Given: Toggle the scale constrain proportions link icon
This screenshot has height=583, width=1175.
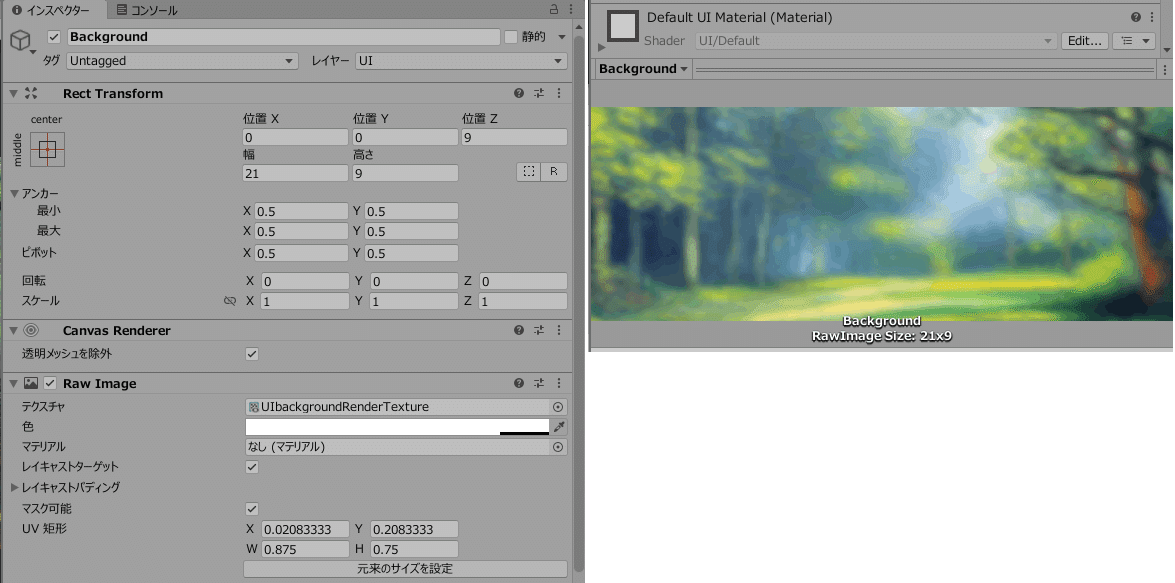Looking at the screenshot, I should [x=230, y=300].
